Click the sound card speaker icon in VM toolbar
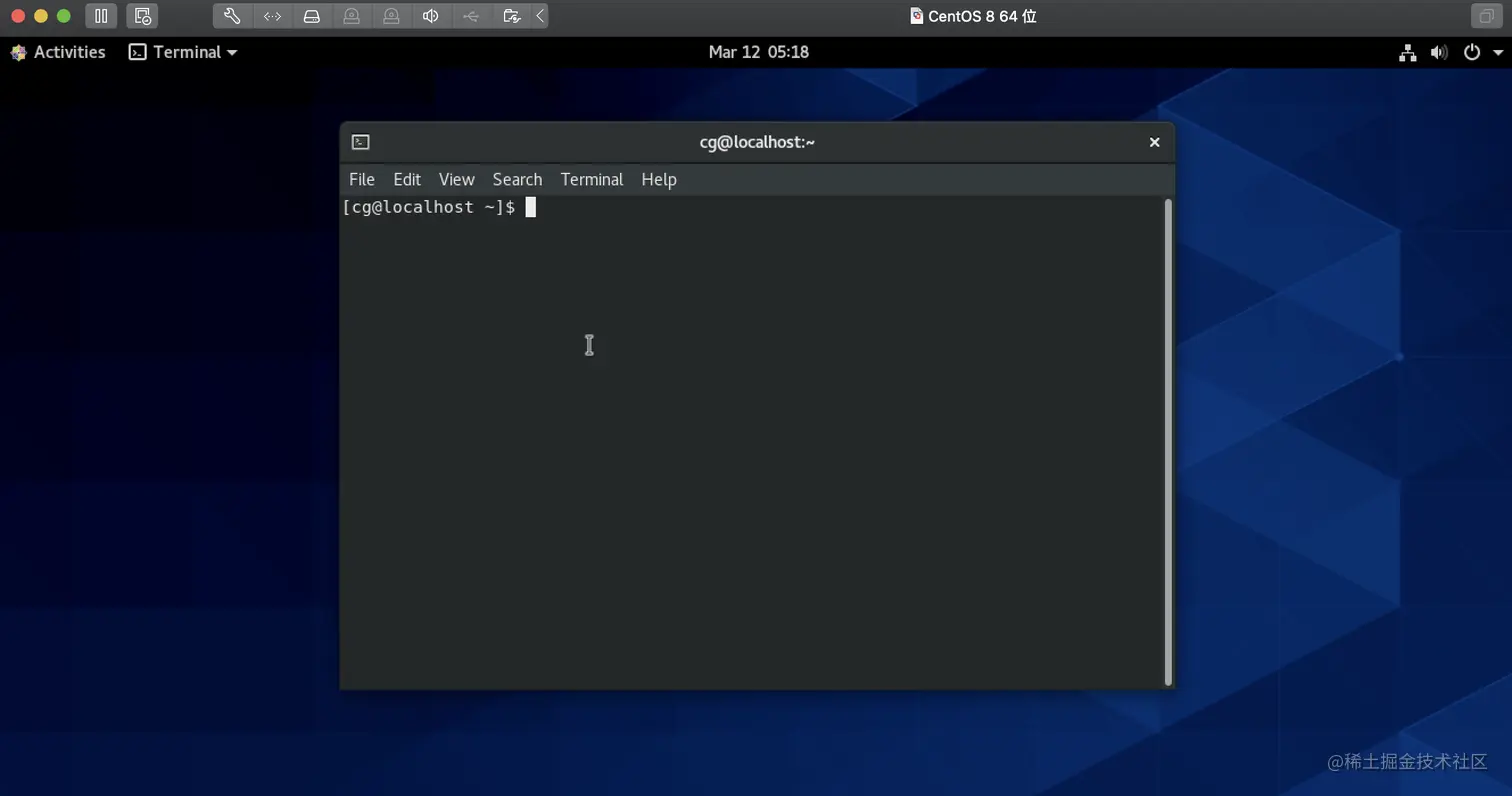This screenshot has width=1512, height=796. point(431,16)
